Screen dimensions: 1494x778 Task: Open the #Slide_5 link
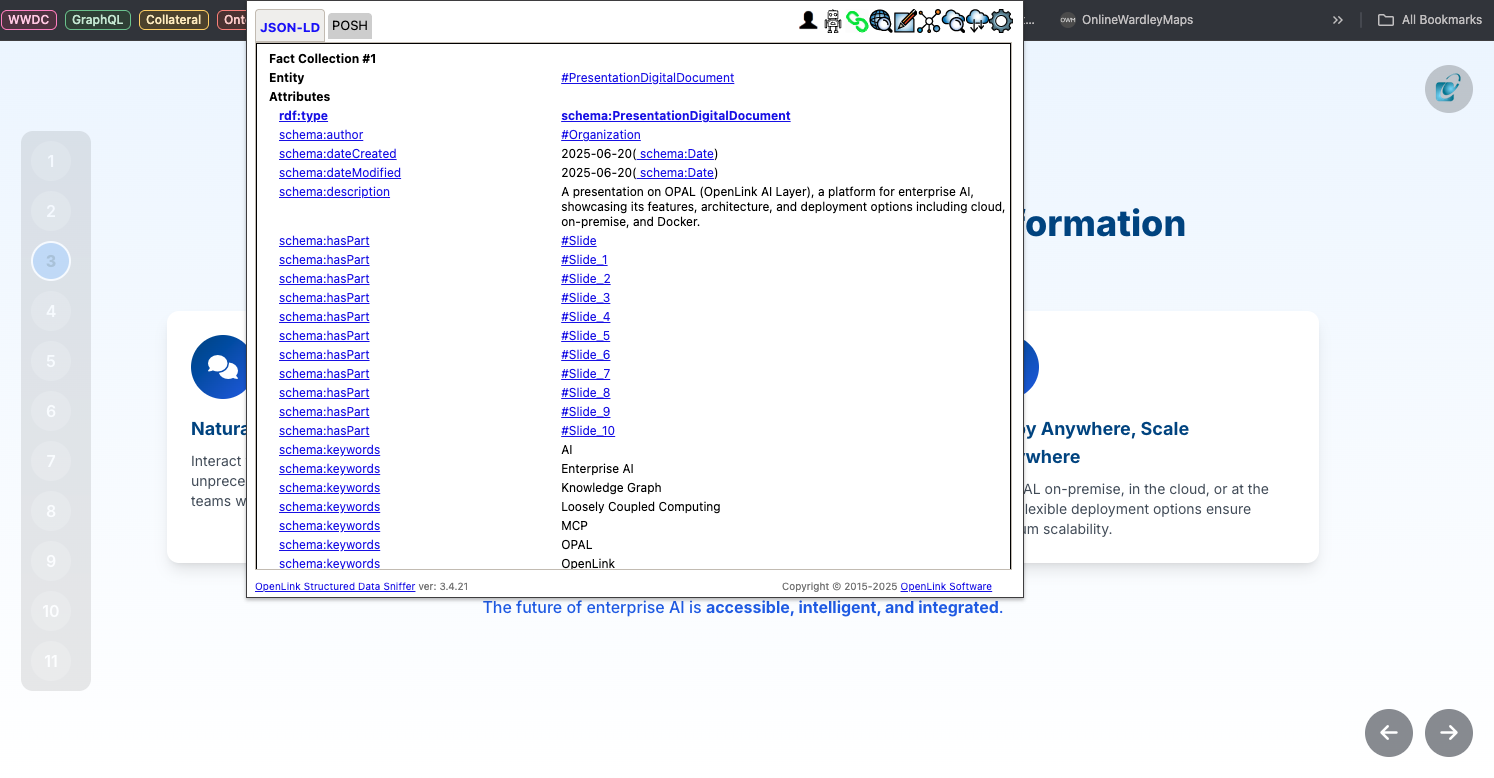tap(586, 336)
